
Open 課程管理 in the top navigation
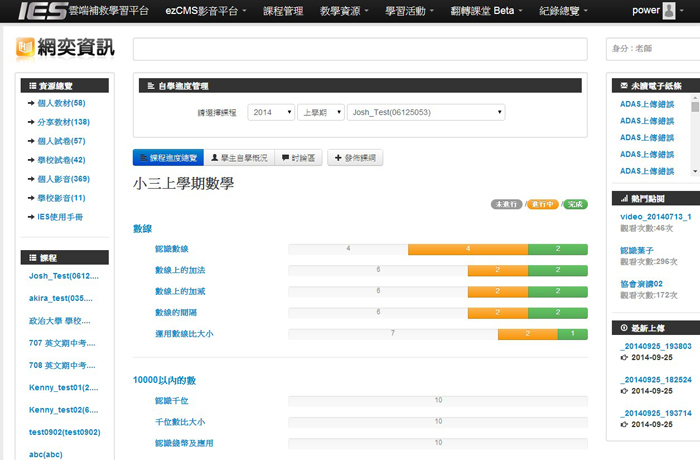coord(283,11)
